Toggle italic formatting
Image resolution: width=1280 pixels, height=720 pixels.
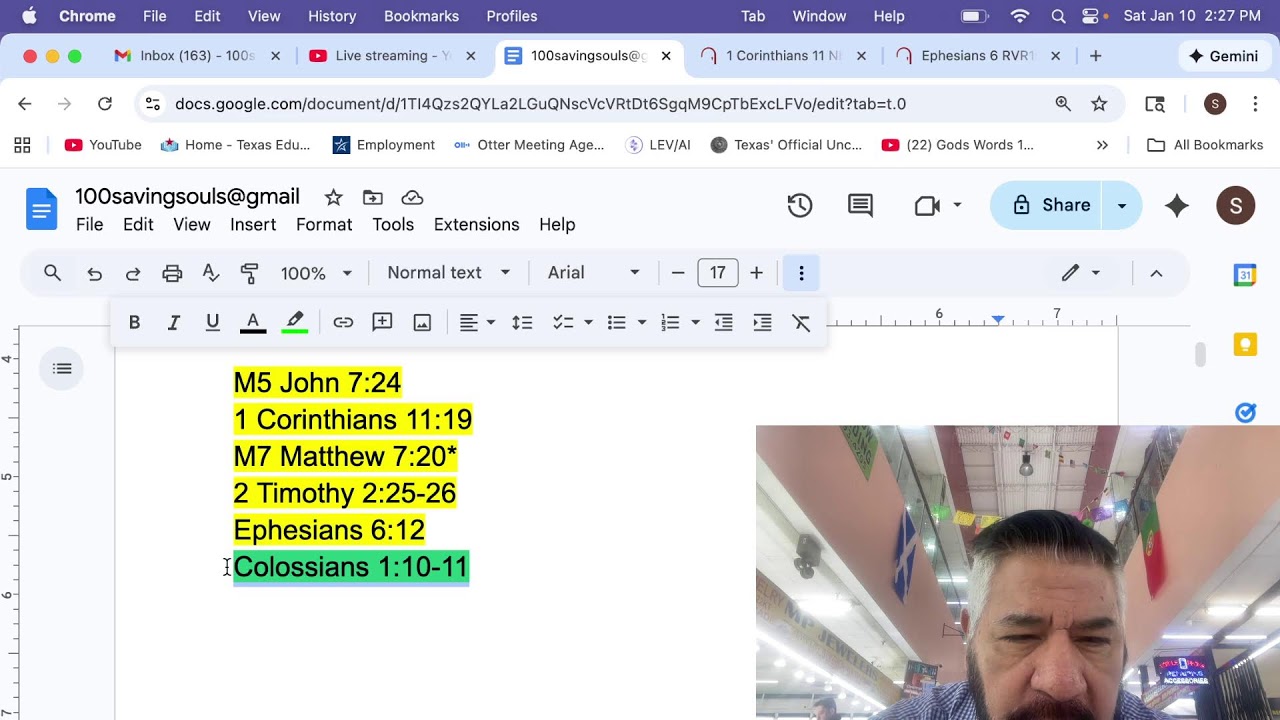[x=173, y=322]
